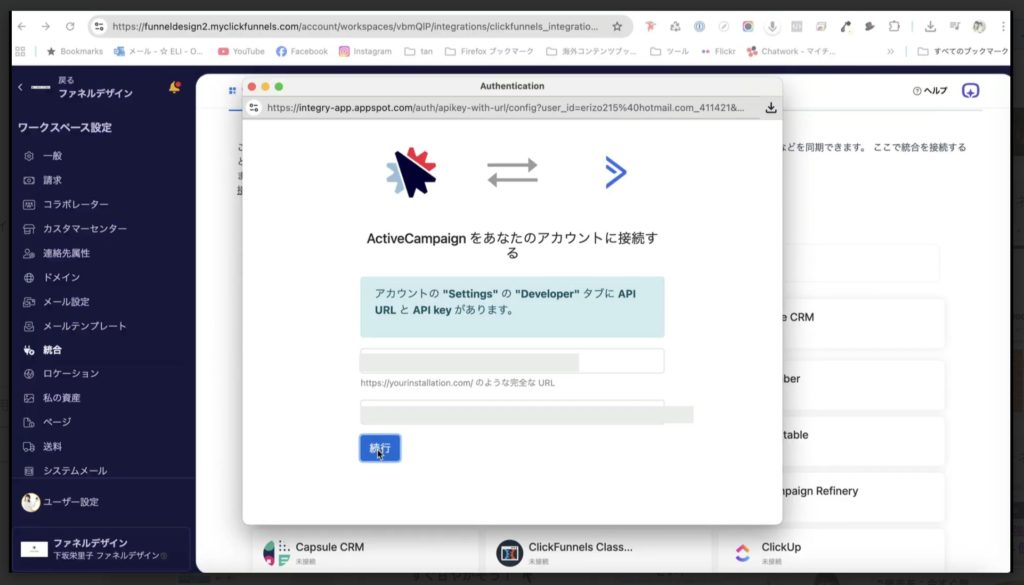Image resolution: width=1024 pixels, height=585 pixels.
Task: Expand the bookmarks overflow chevron
Action: pos(891,50)
